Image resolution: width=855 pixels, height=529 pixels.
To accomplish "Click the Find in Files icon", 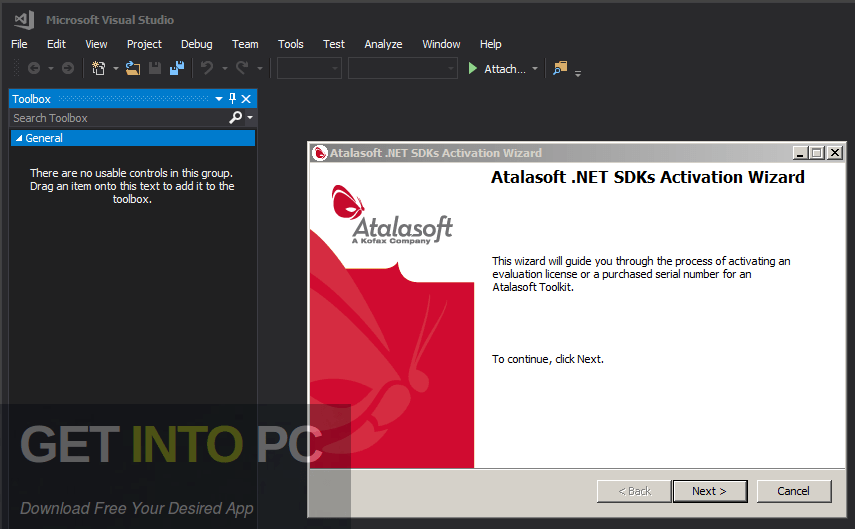I will click(x=560, y=68).
